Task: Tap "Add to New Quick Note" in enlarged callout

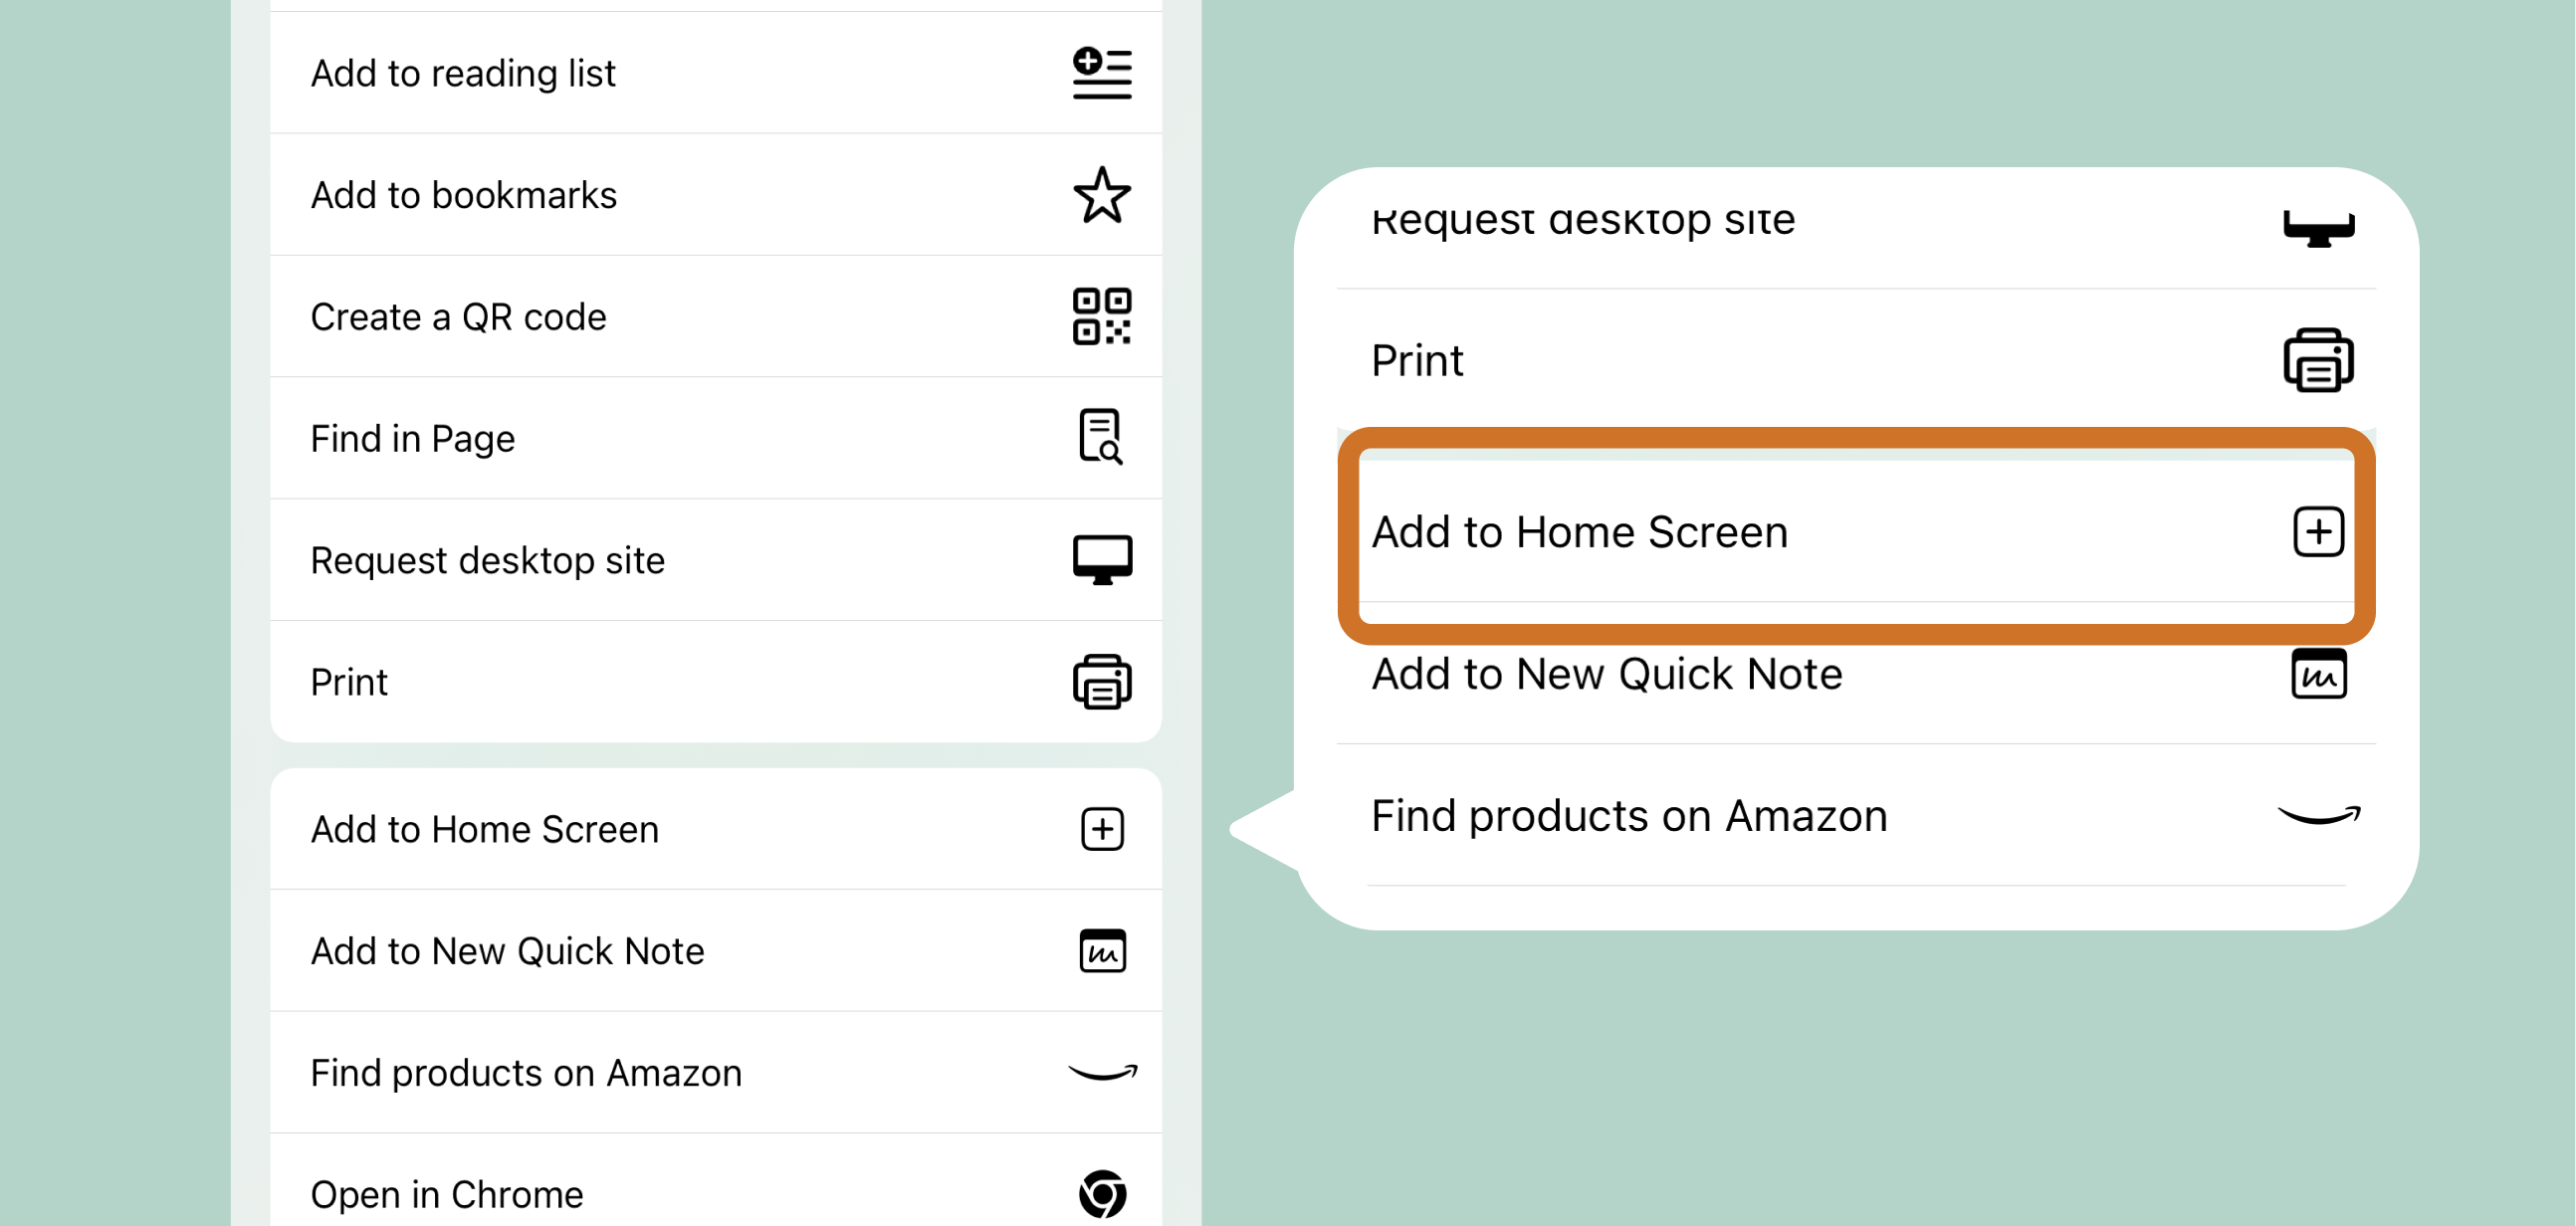Action: (x=1606, y=674)
